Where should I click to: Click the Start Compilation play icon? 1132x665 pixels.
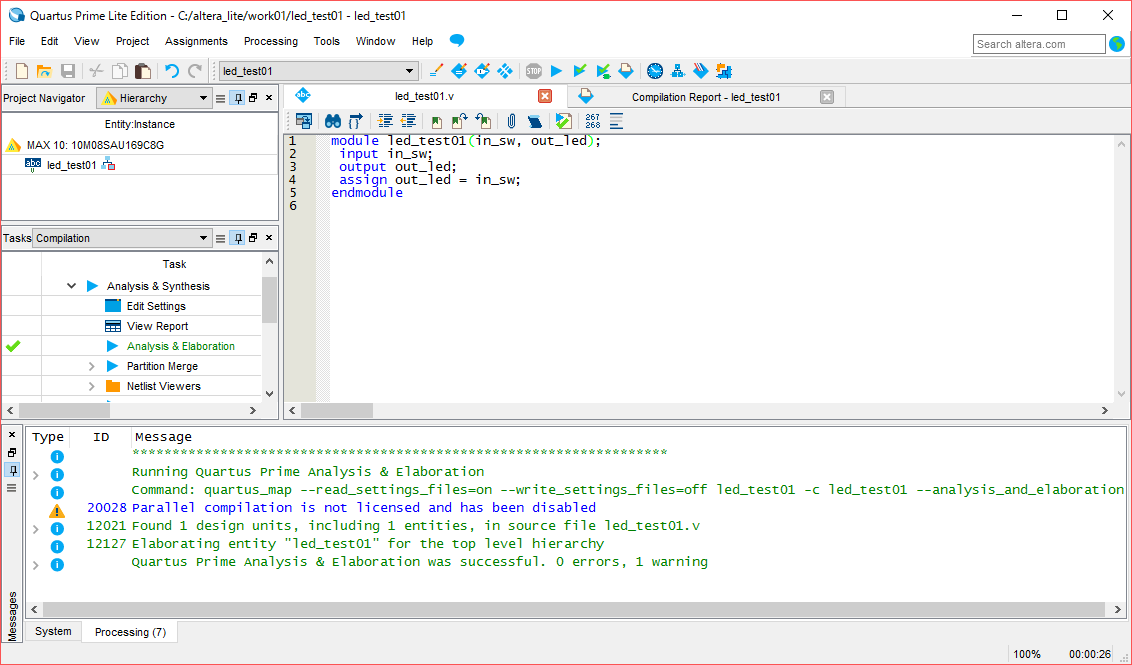(557, 71)
